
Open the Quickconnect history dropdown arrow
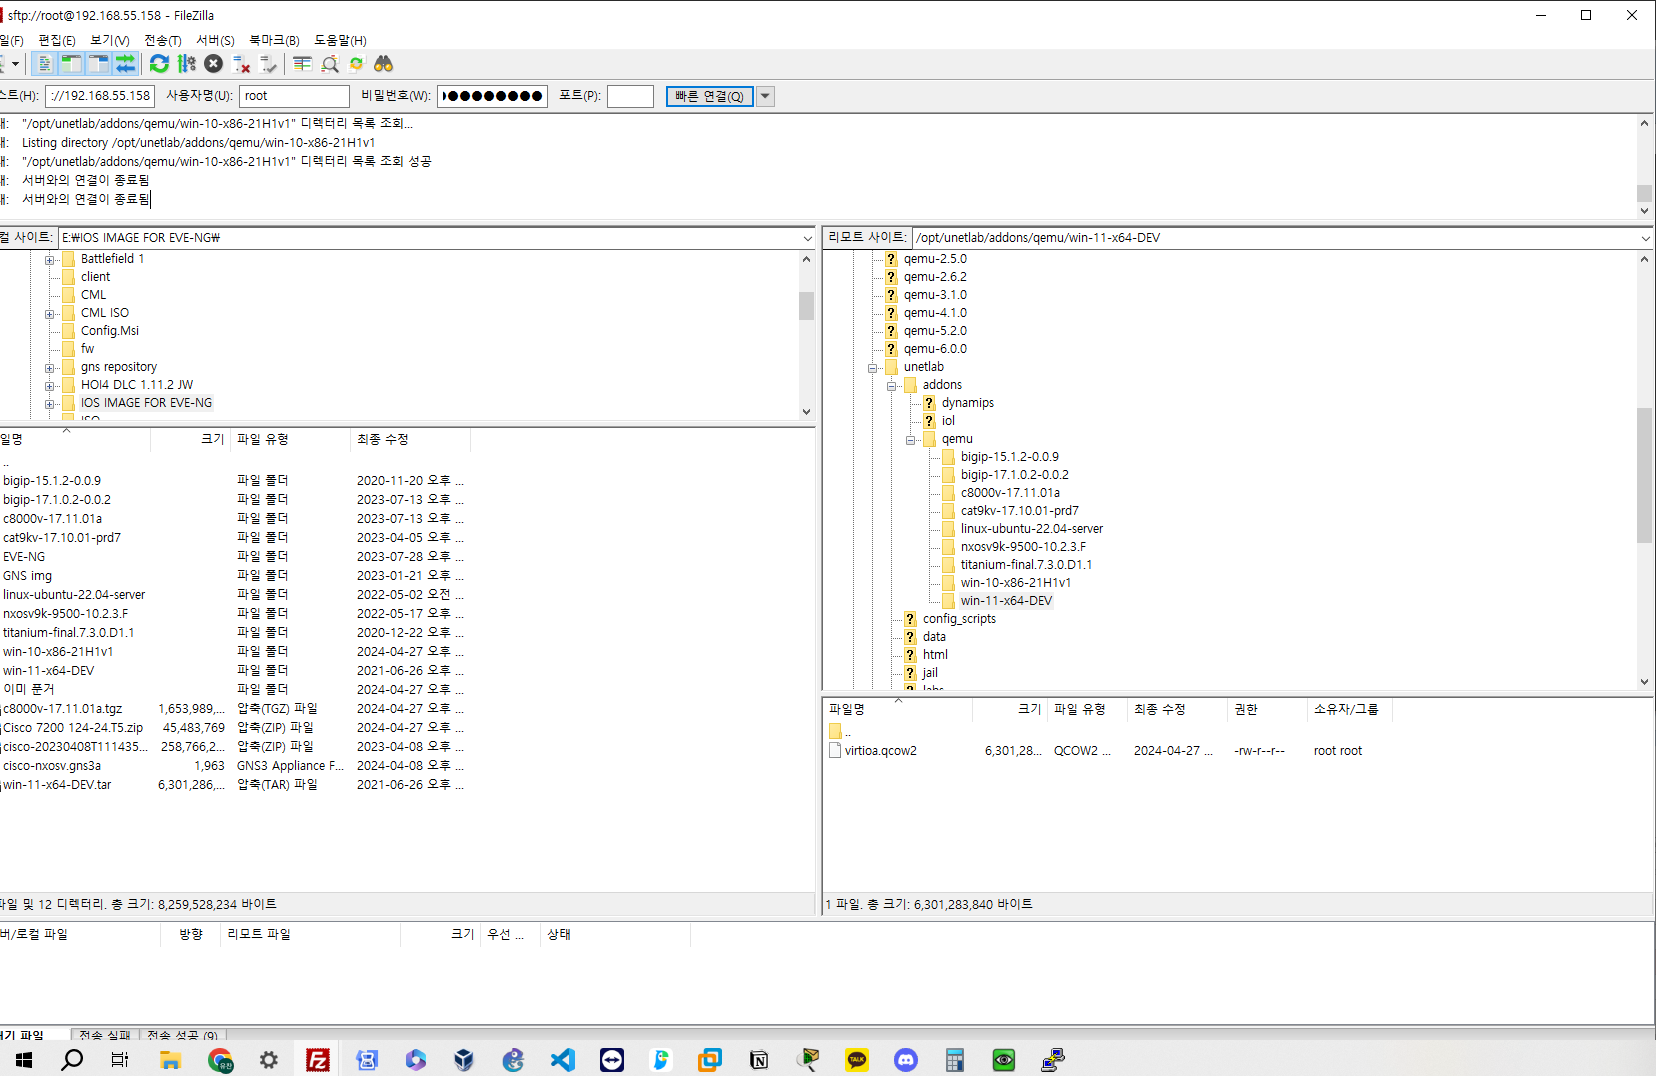[765, 96]
